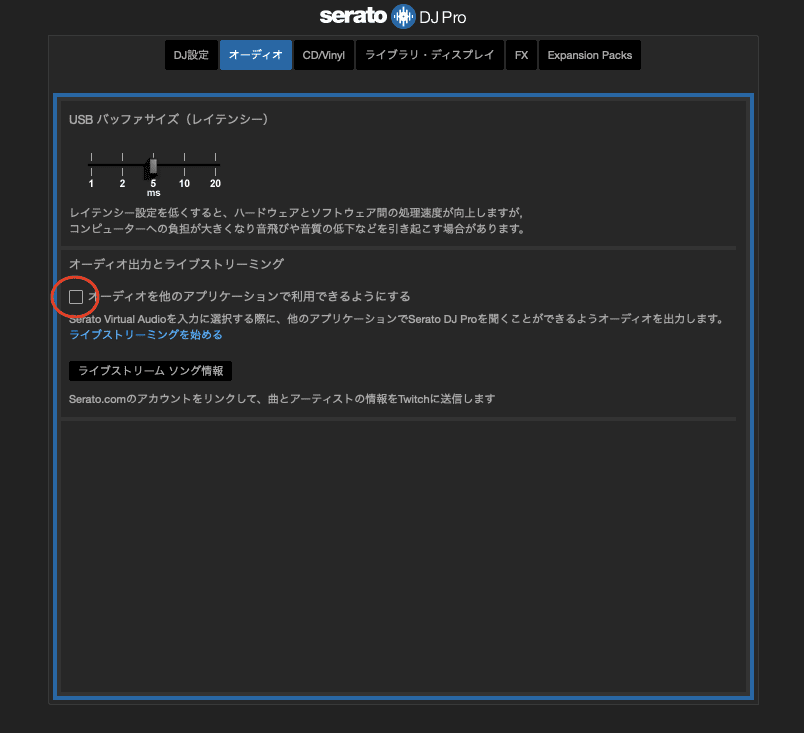Click the USB バッファサイズ（レイテンシー） heading
This screenshot has width=804, height=733.
pyautogui.click(x=169, y=119)
